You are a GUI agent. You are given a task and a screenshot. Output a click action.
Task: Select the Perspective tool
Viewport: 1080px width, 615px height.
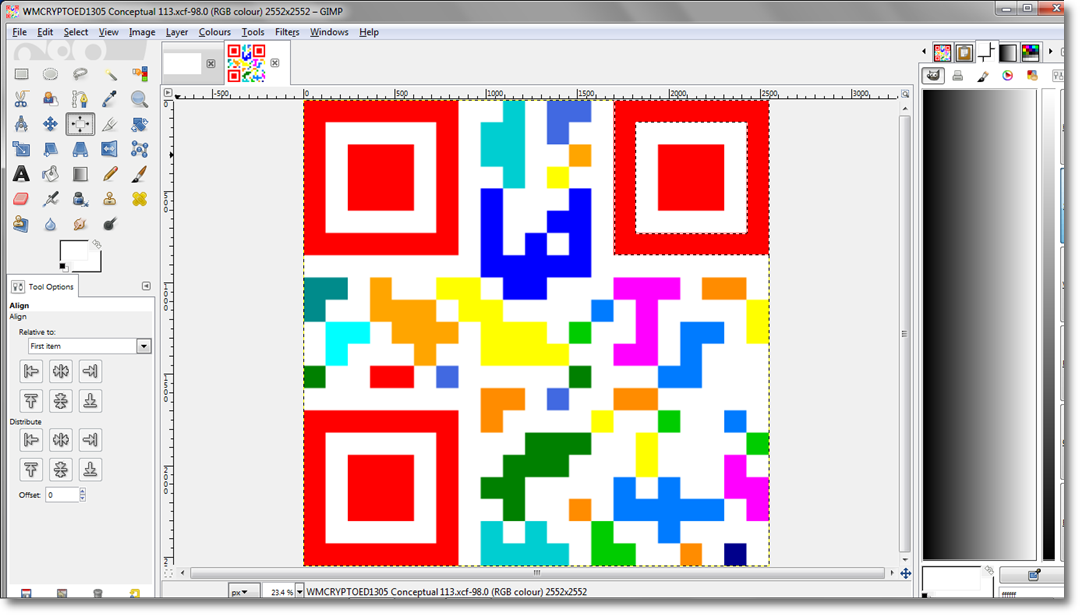[80, 149]
